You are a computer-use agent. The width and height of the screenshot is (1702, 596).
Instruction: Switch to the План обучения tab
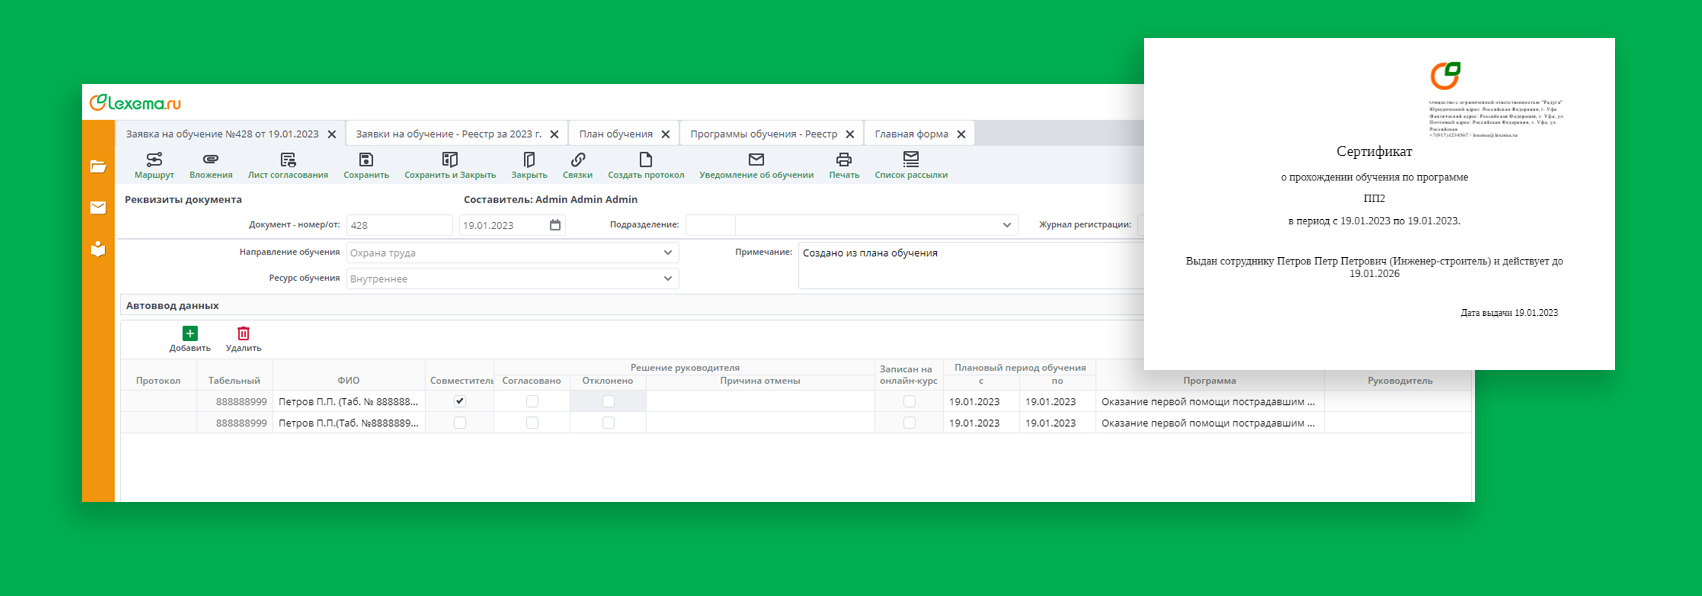(x=615, y=134)
